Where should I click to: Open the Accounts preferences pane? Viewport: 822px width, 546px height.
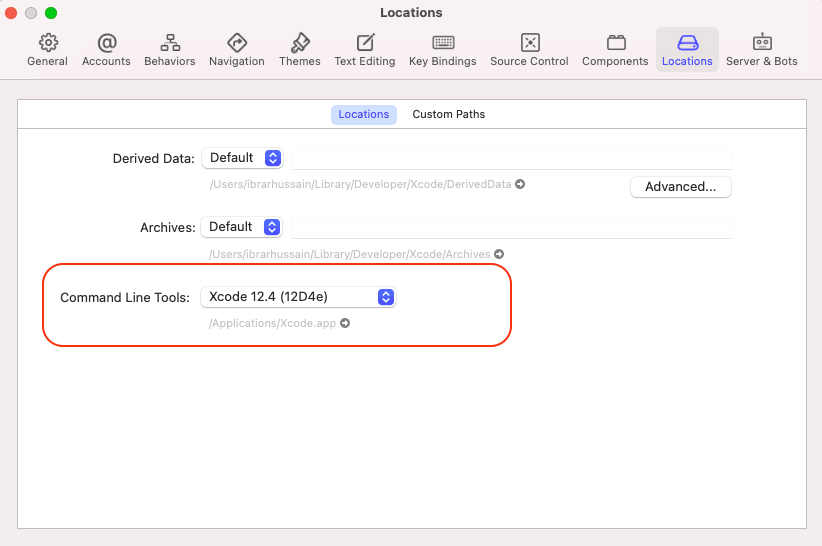[x=106, y=50]
